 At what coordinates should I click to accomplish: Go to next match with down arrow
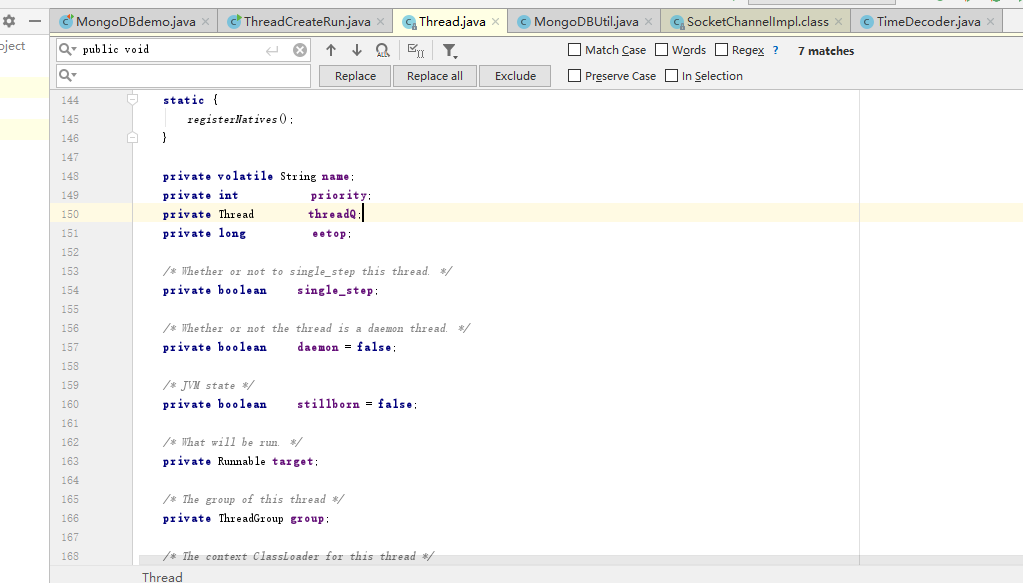(x=356, y=50)
